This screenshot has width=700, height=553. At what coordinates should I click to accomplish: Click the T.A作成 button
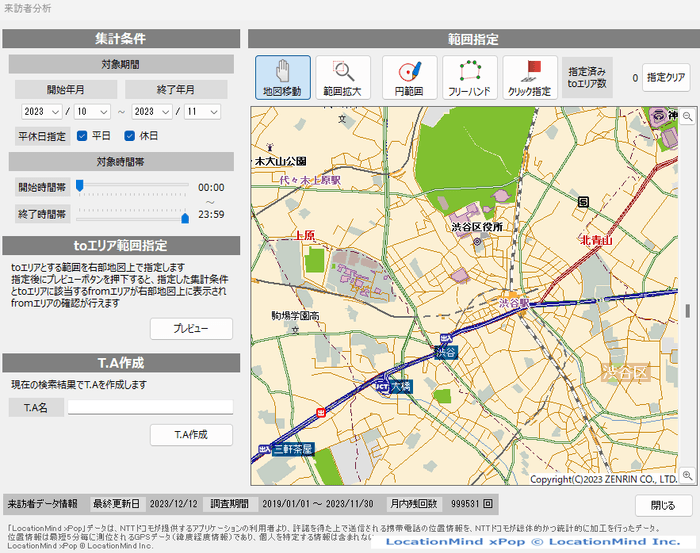click(x=190, y=435)
